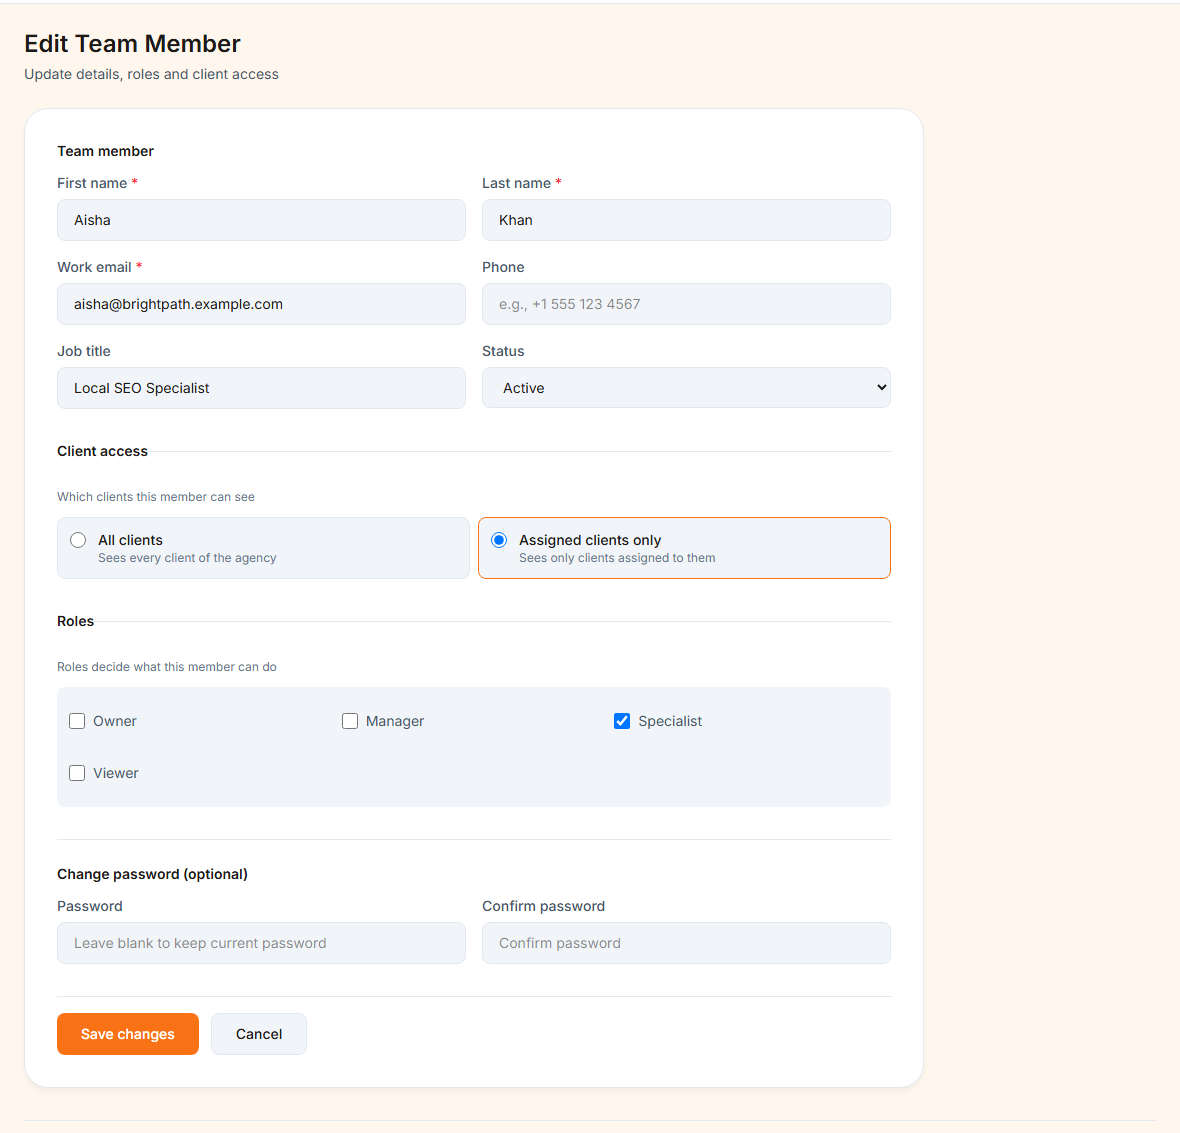Enable the Manager role checkbox
This screenshot has height=1133, width=1180.
(350, 721)
